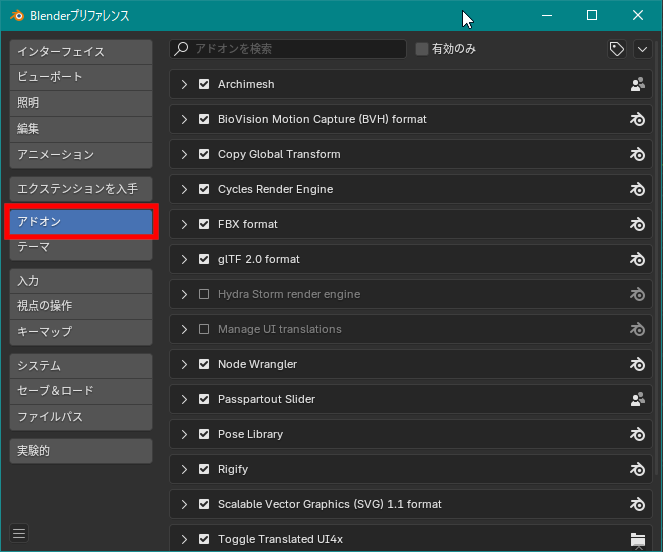Click the Blender icon on Hydra Storm row
663x552 pixels.
(637, 294)
